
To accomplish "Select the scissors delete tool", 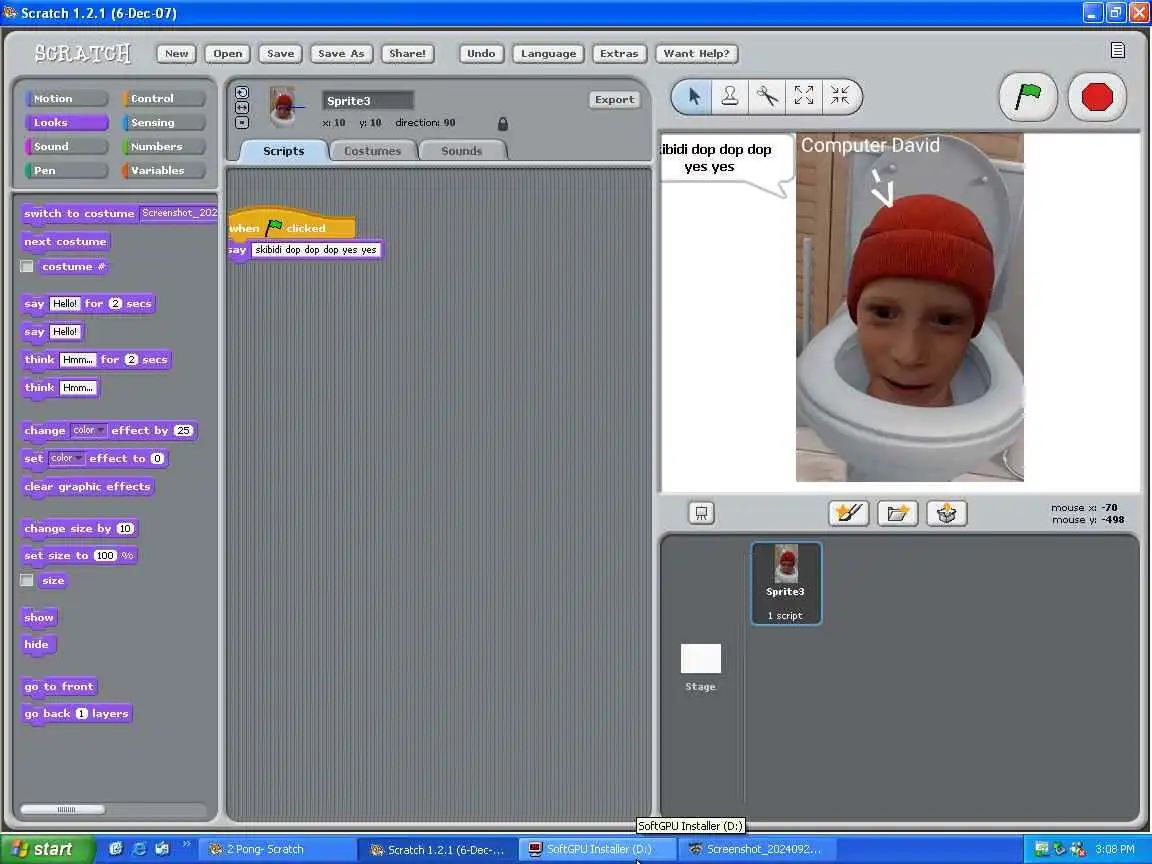I will pos(767,96).
